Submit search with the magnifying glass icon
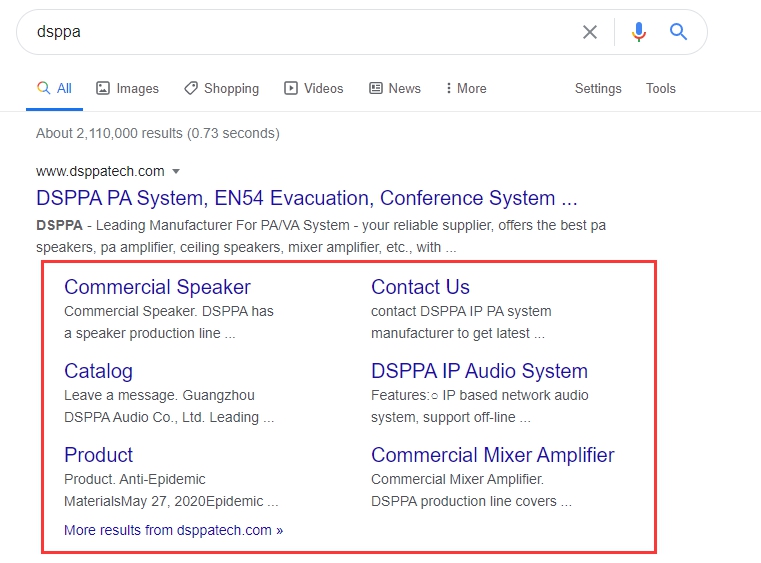 pyautogui.click(x=678, y=32)
